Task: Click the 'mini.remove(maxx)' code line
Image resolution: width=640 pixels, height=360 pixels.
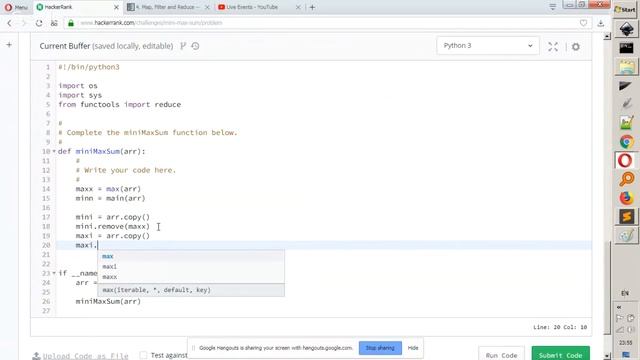Action: click(113, 227)
